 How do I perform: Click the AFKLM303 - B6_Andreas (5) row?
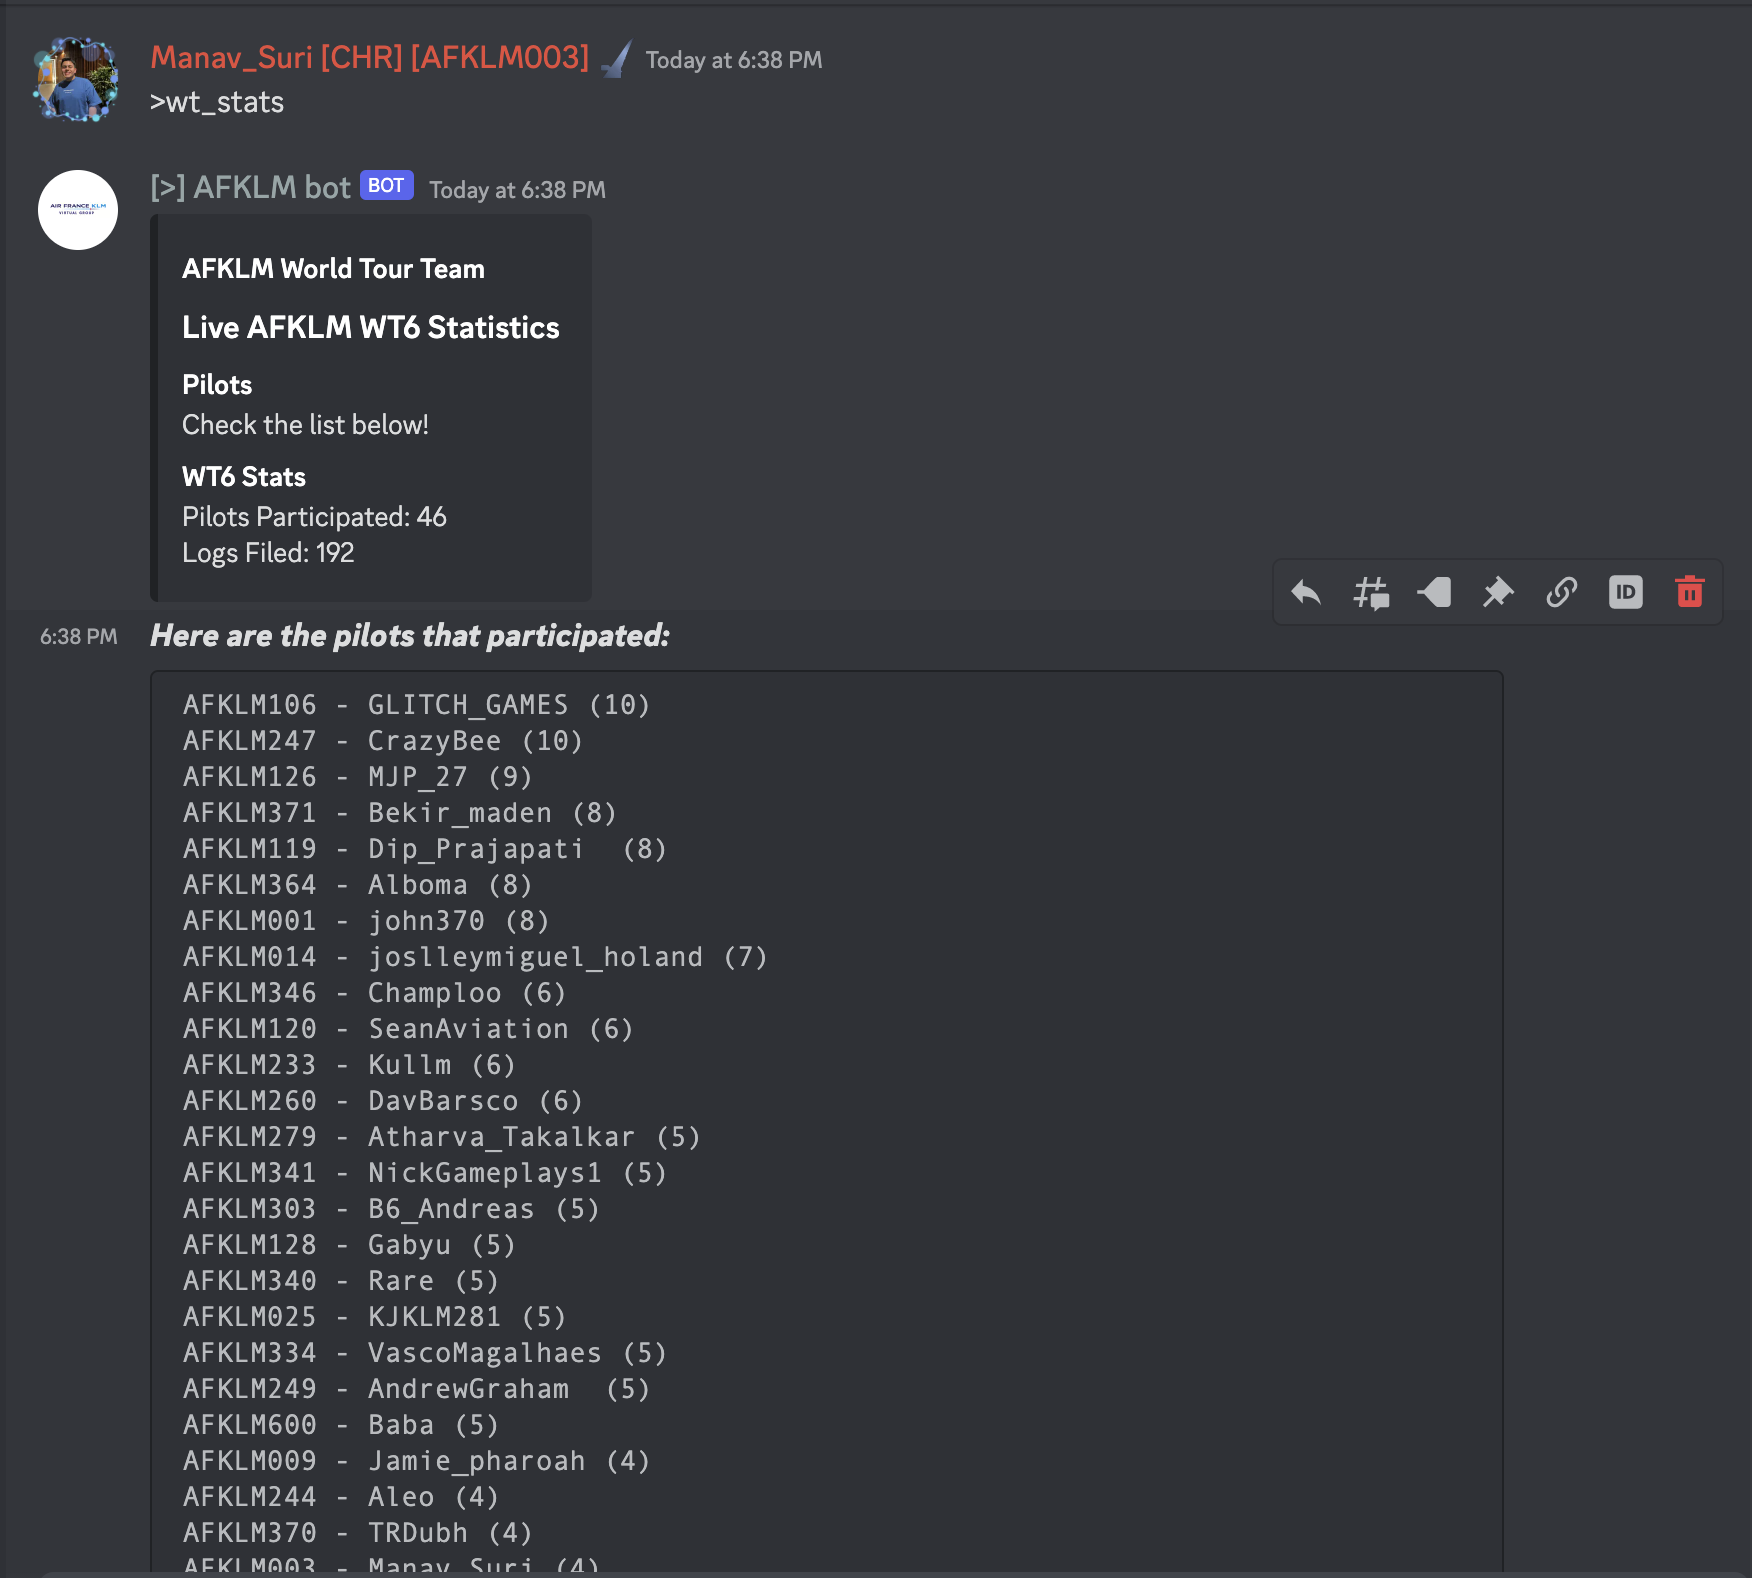392,1209
